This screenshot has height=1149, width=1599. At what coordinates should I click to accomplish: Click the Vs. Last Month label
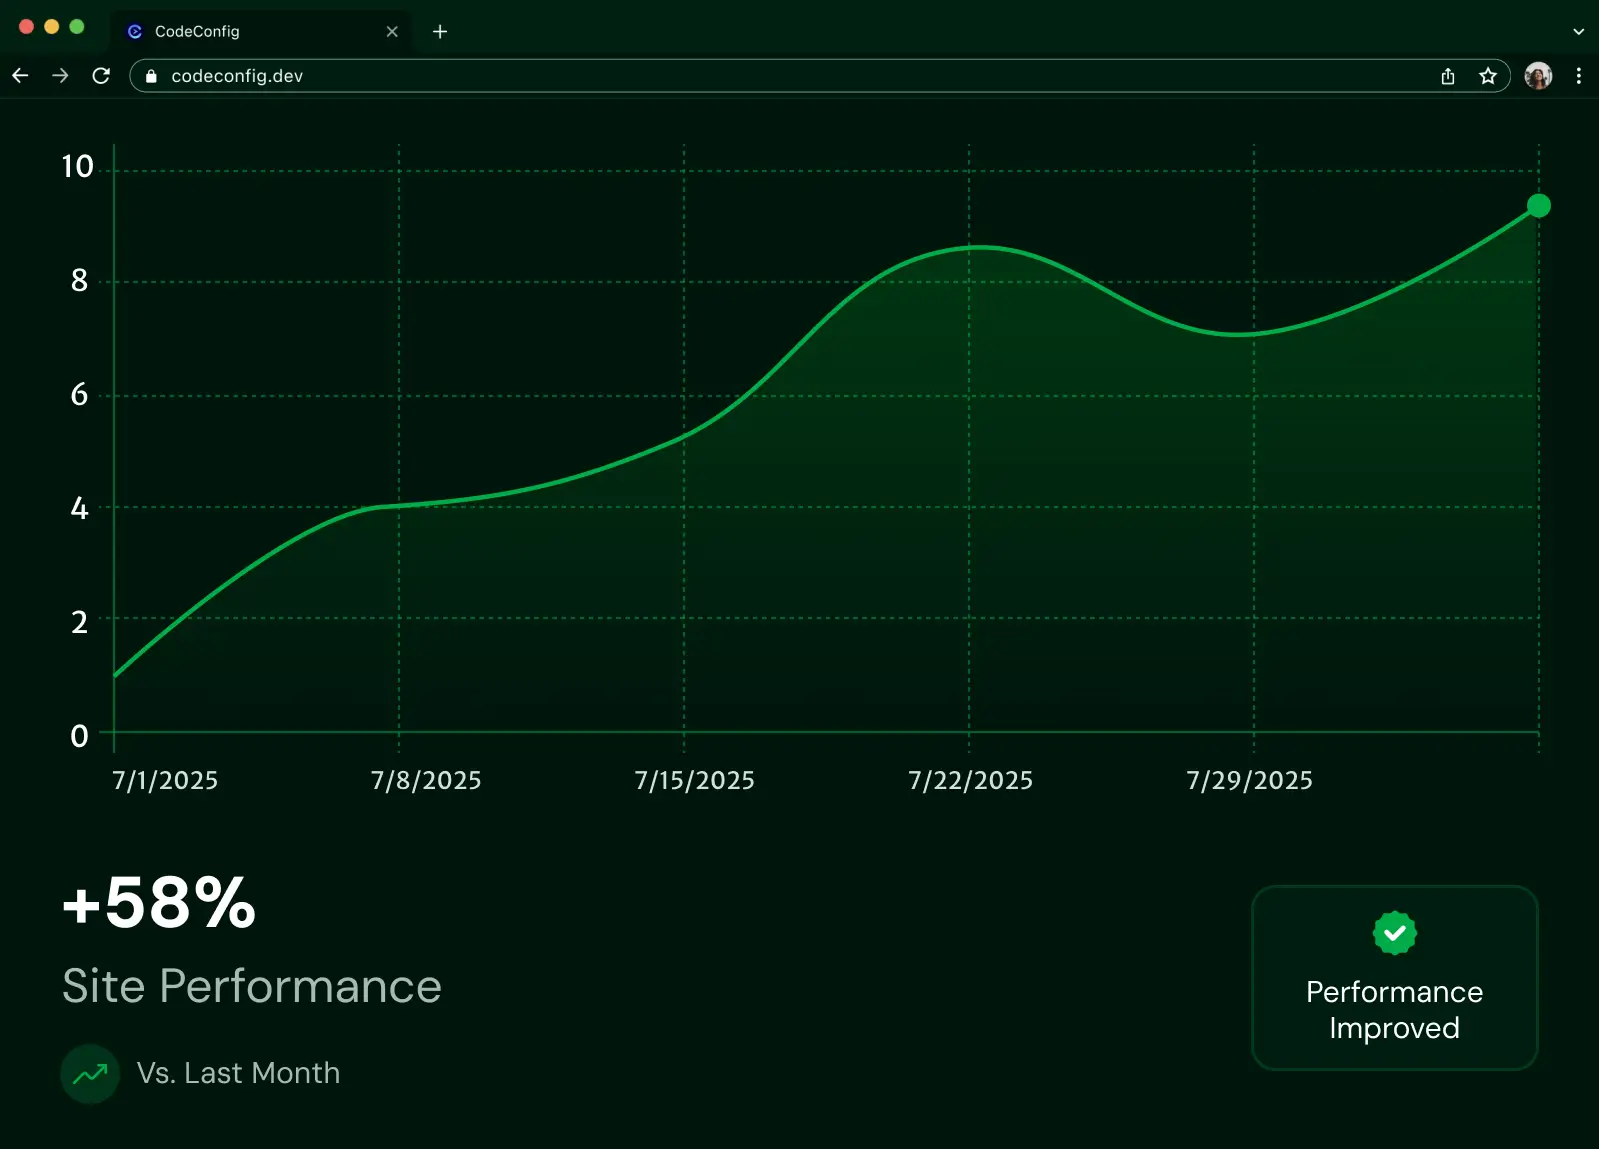pos(238,1074)
